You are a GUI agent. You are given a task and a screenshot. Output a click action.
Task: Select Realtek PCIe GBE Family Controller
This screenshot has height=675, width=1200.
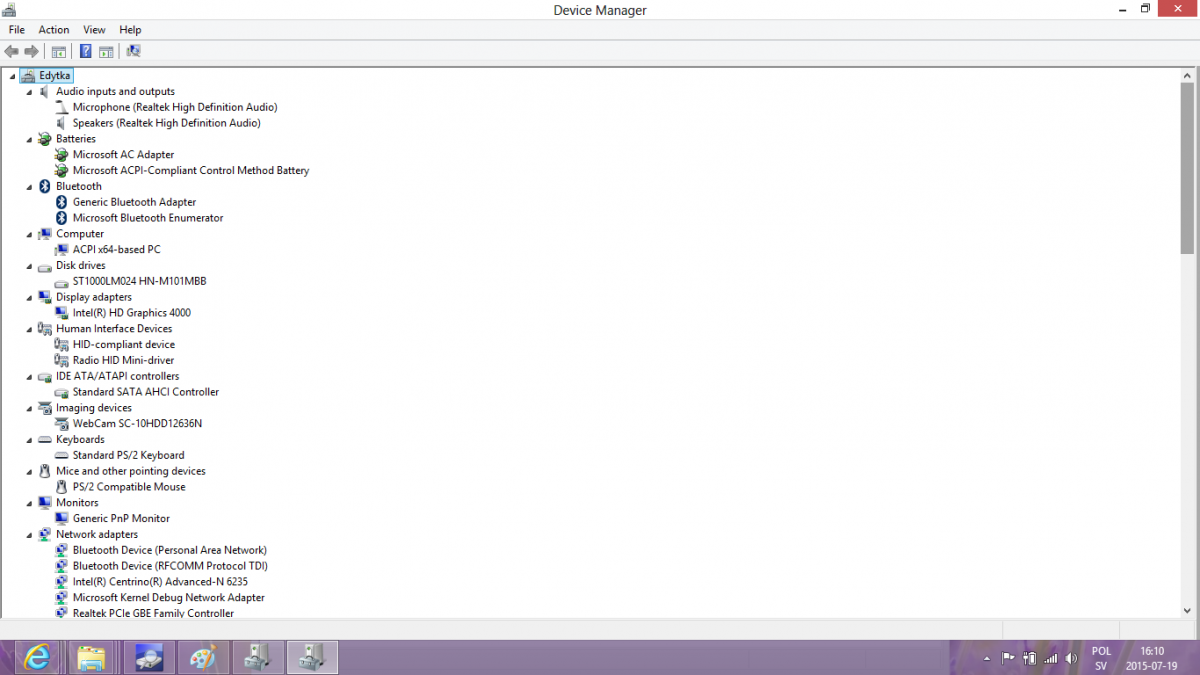pyautogui.click(x=153, y=613)
